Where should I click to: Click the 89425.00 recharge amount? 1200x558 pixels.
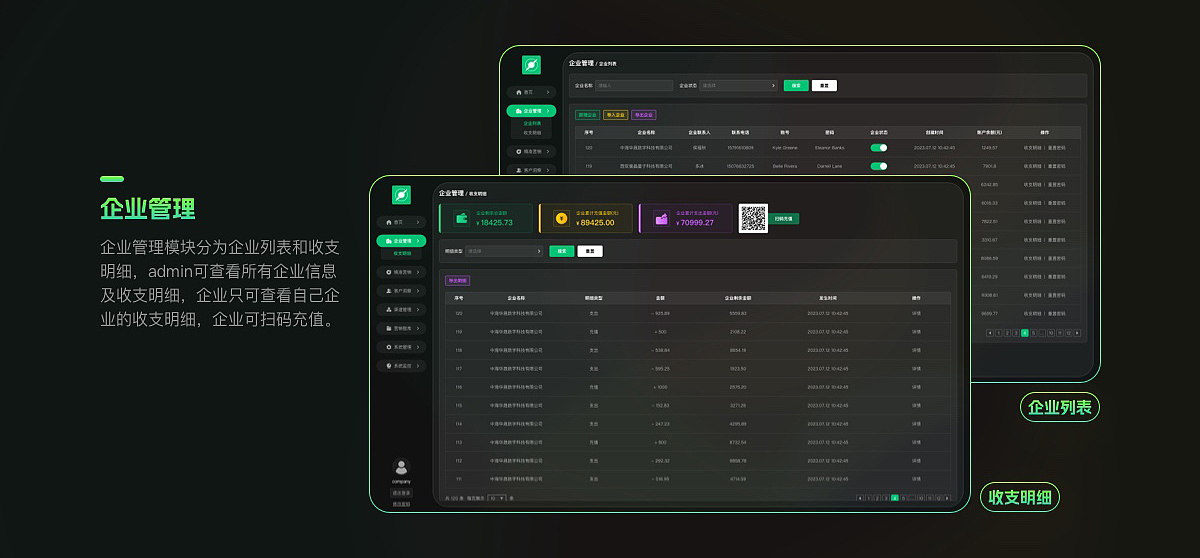click(x=594, y=223)
